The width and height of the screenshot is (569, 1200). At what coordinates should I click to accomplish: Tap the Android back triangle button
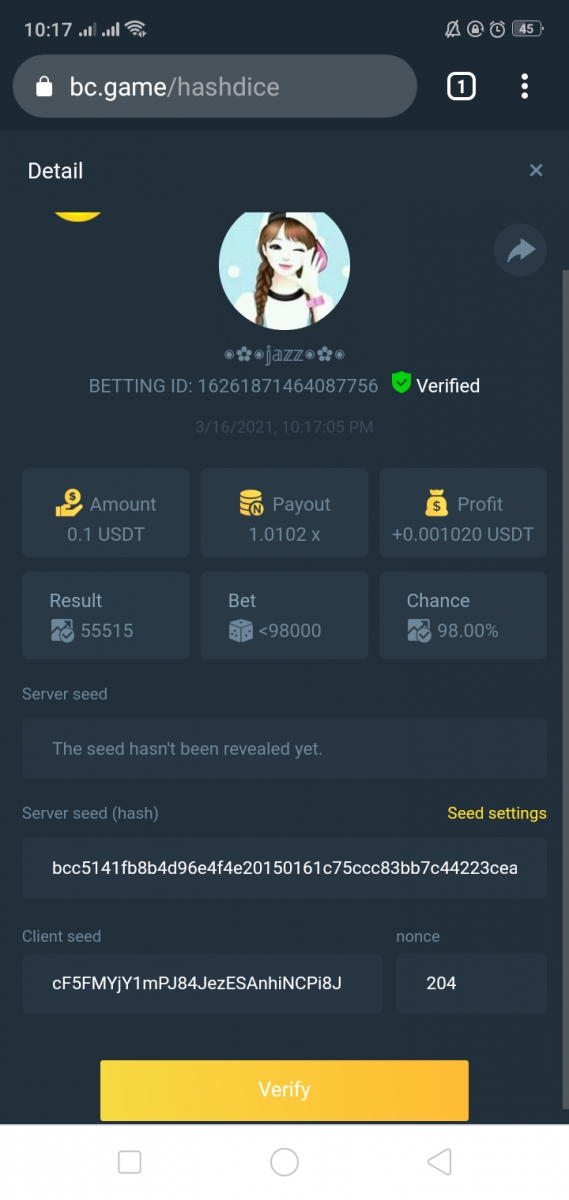coord(439,1161)
